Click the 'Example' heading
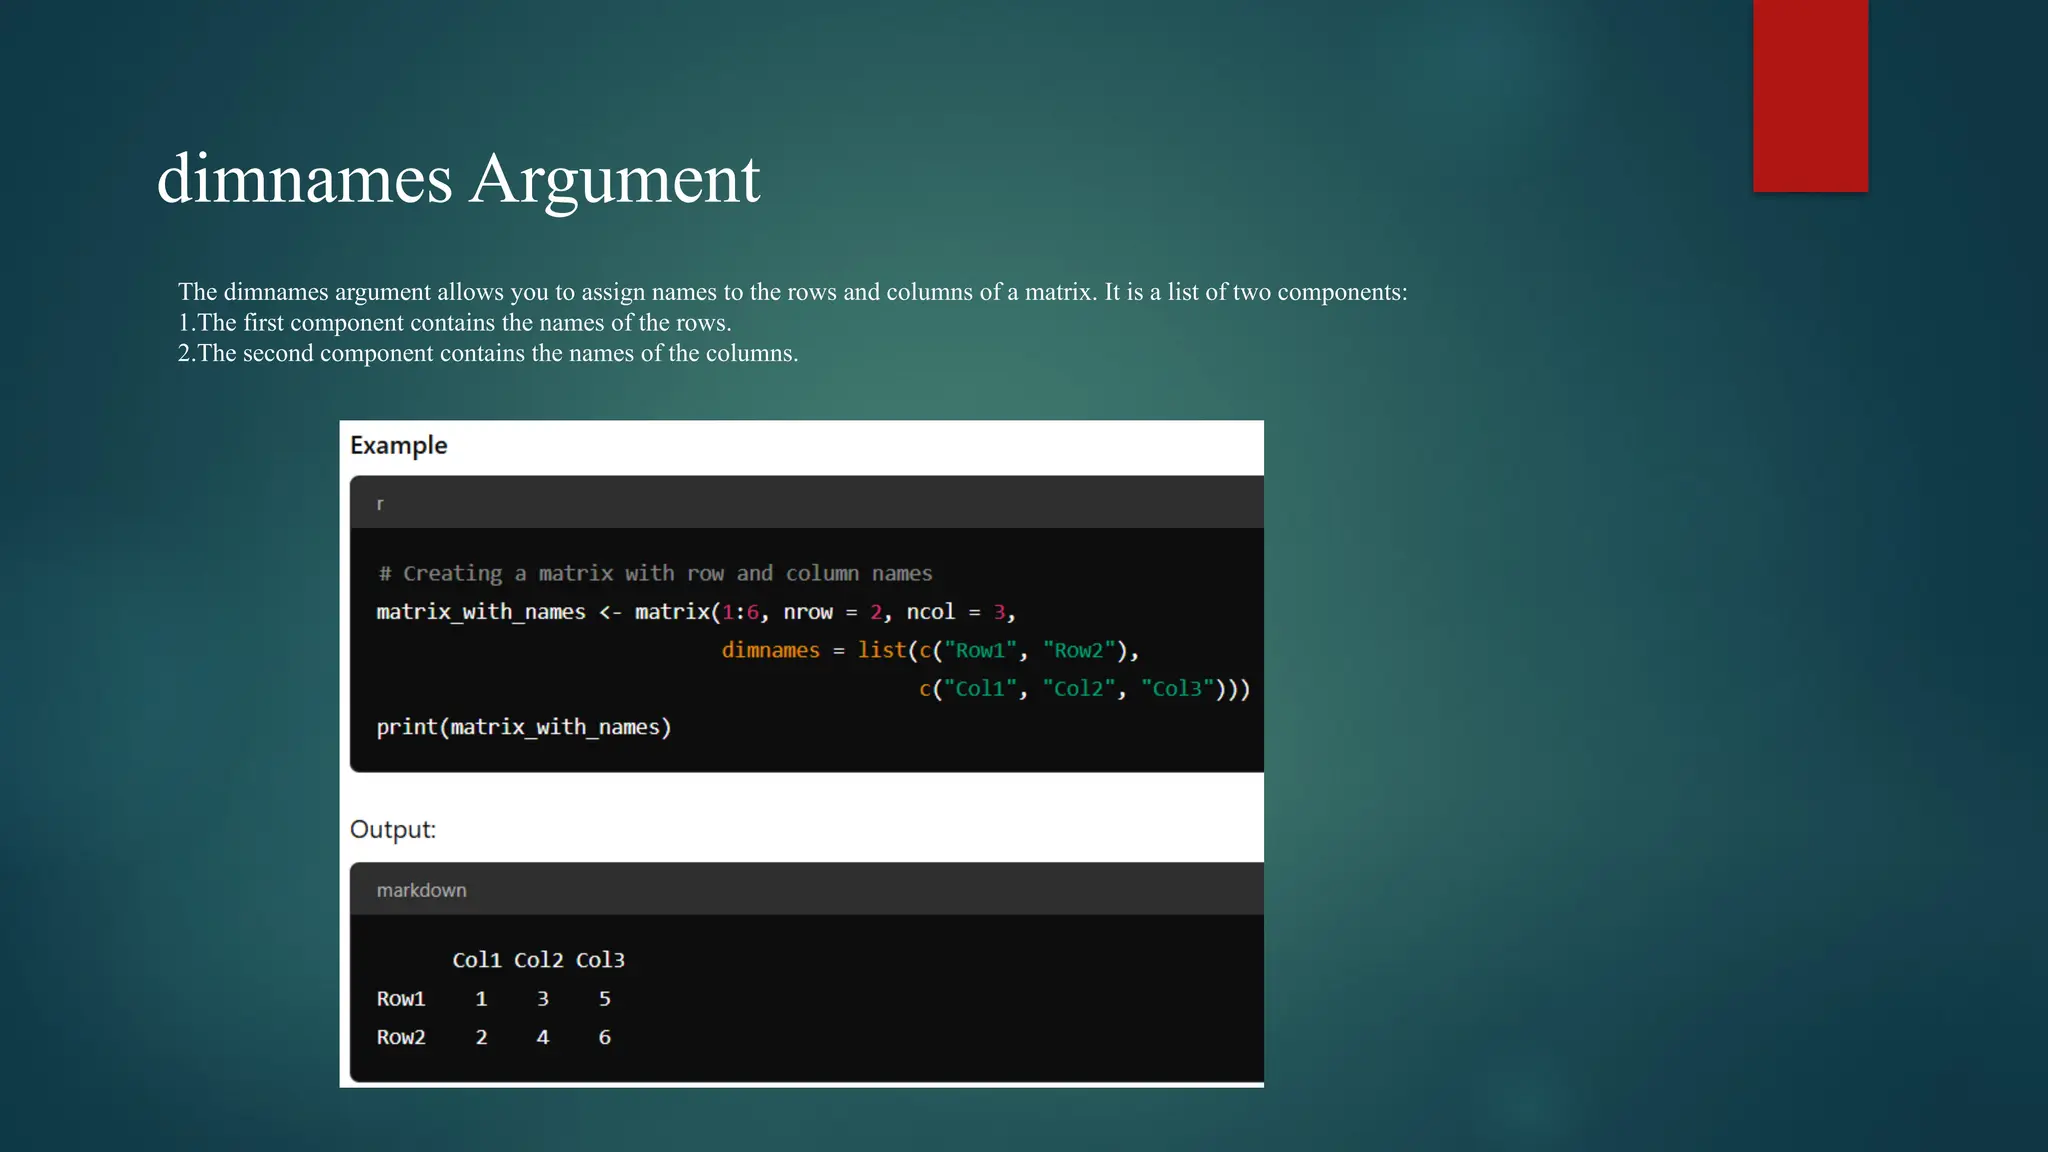Image resolution: width=2048 pixels, height=1152 pixels. (399, 446)
